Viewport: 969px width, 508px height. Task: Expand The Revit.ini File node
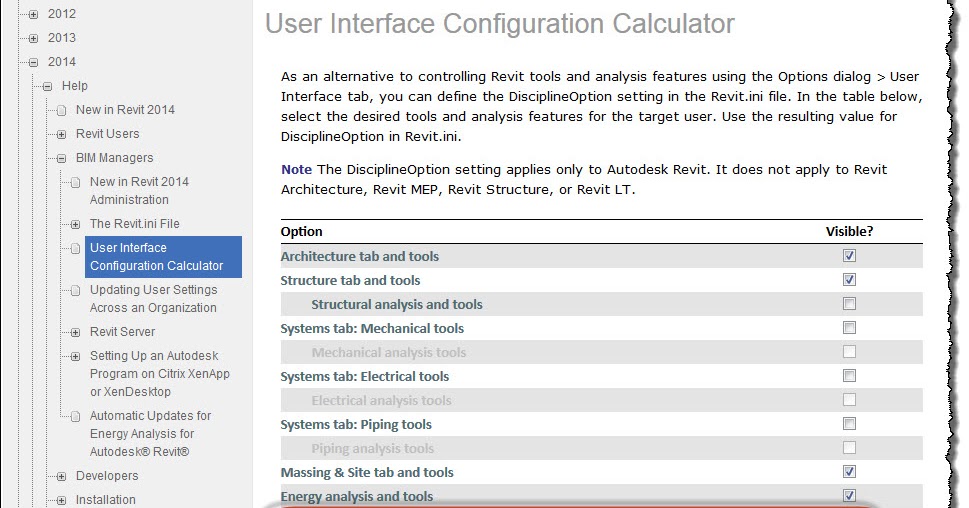tap(75, 224)
